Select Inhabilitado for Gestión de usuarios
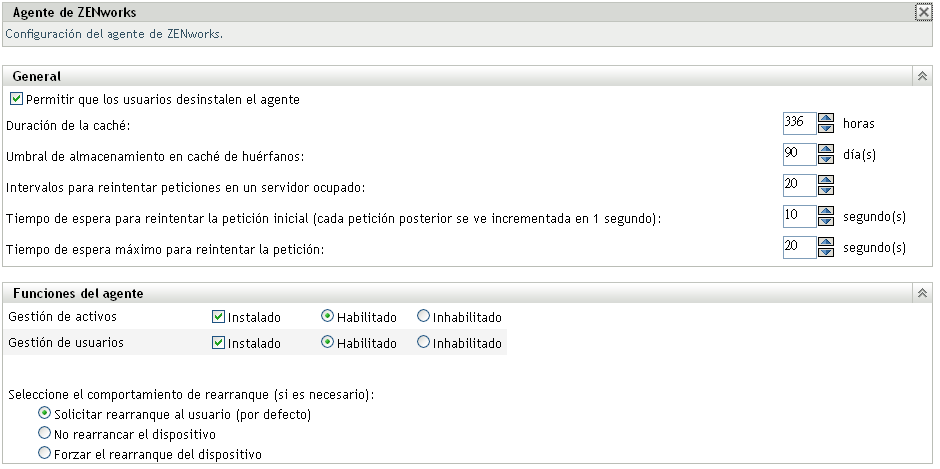 (424, 343)
